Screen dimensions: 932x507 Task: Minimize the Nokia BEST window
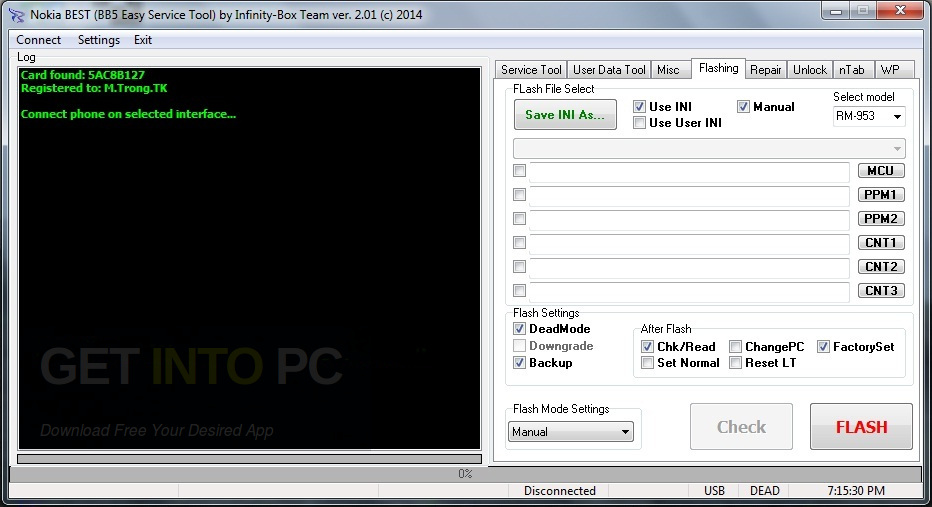[836, 11]
